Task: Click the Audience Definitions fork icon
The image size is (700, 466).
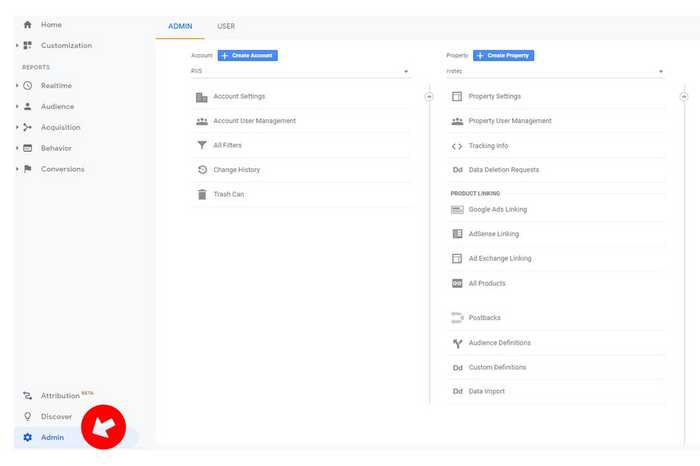Action: pos(457,343)
